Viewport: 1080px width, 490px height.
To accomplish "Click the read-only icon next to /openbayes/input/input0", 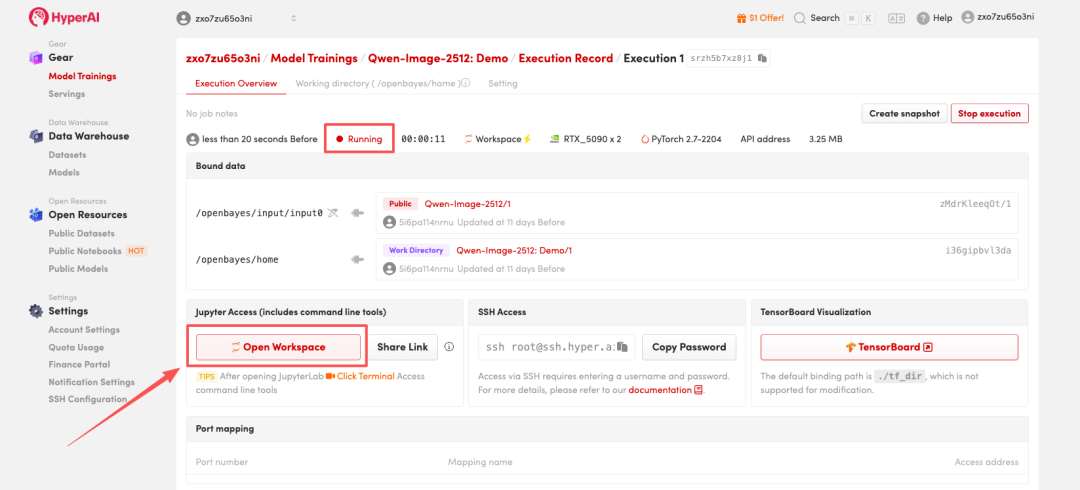I will pyautogui.click(x=333, y=213).
